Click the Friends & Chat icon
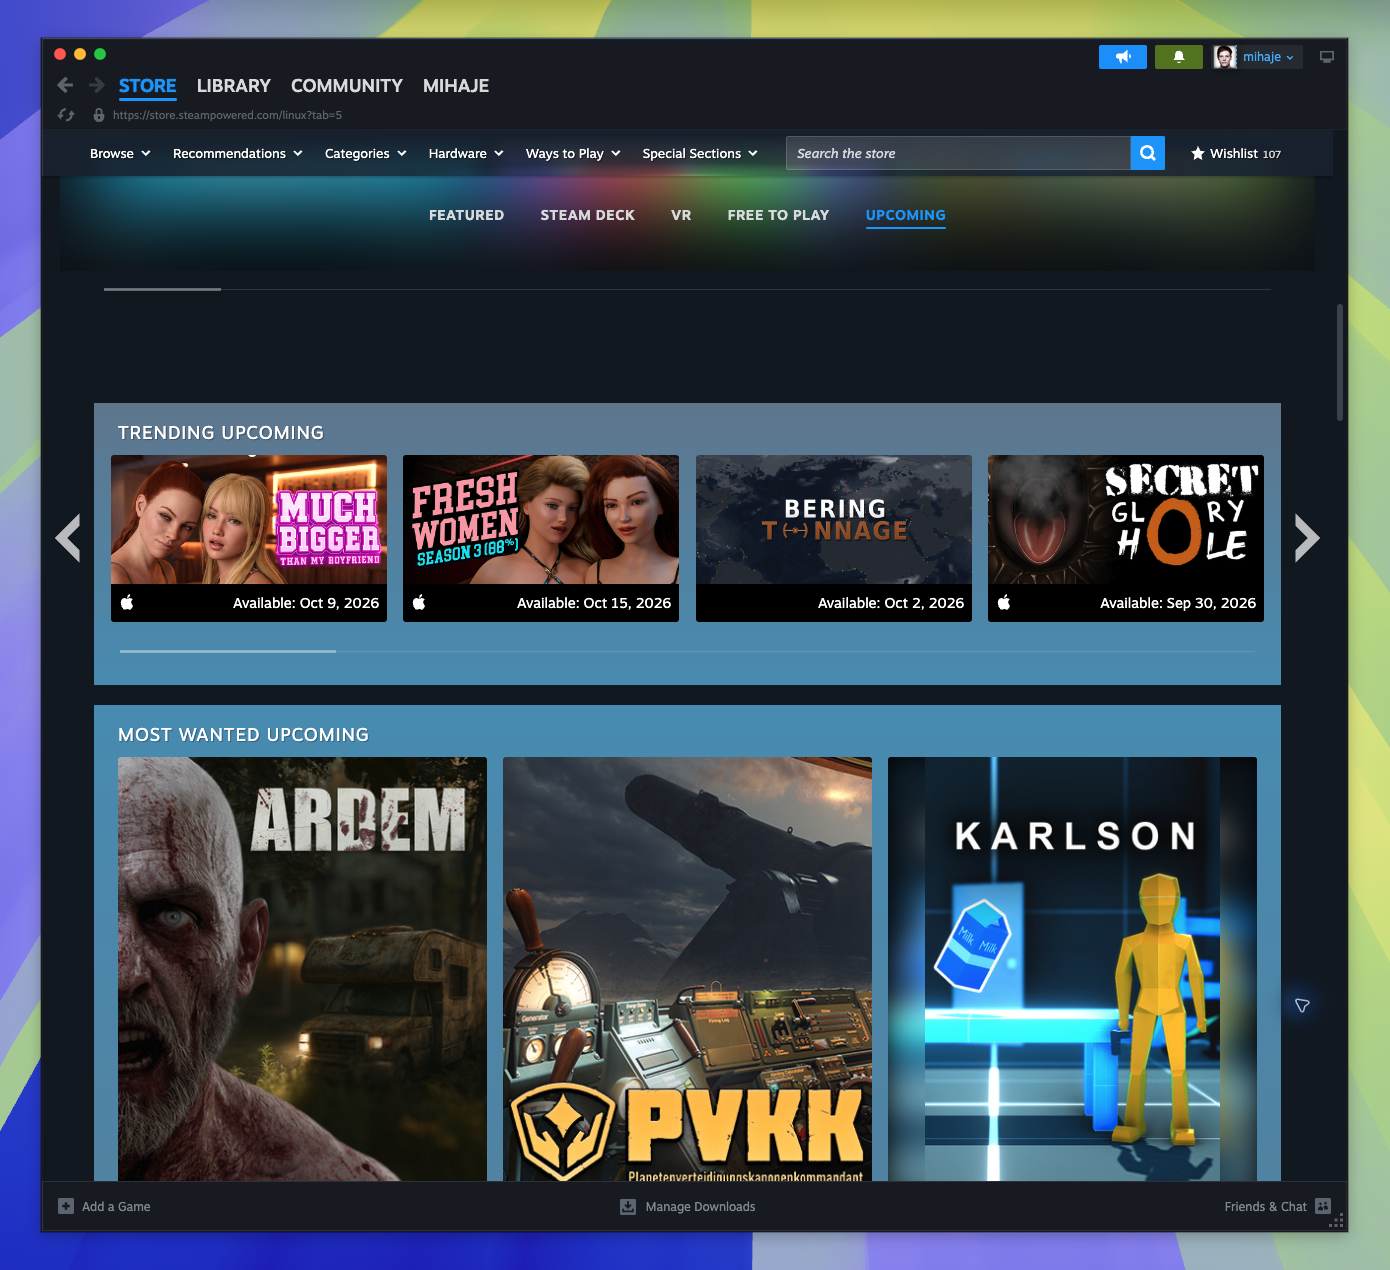Viewport: 1390px width, 1270px height. click(x=1323, y=1206)
